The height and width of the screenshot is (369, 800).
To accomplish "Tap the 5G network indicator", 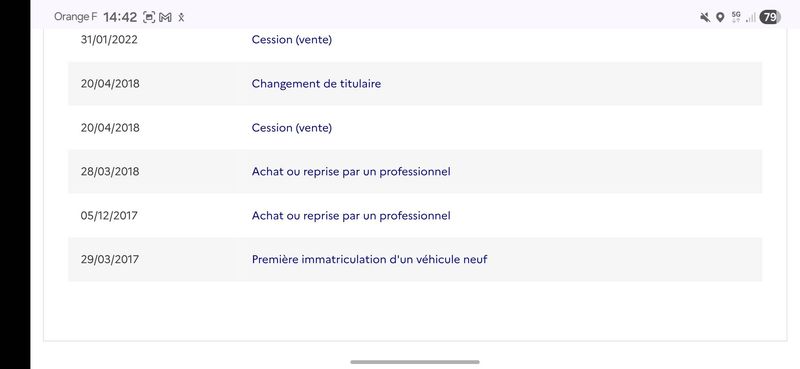I will pyautogui.click(x=736, y=17).
